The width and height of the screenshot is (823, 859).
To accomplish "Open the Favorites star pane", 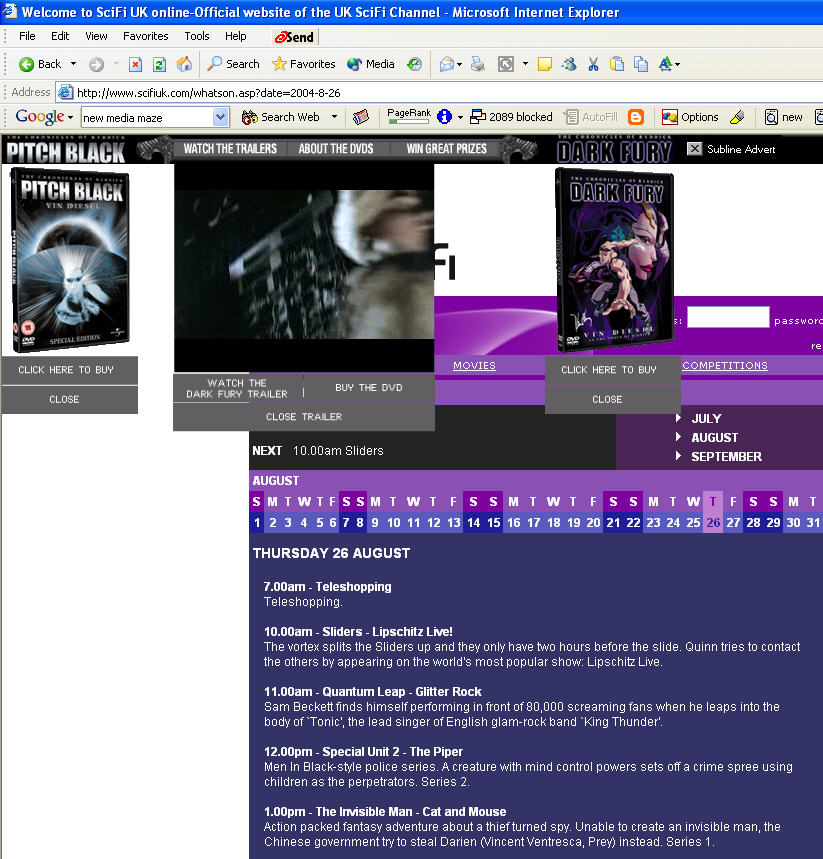I will pyautogui.click(x=304, y=64).
